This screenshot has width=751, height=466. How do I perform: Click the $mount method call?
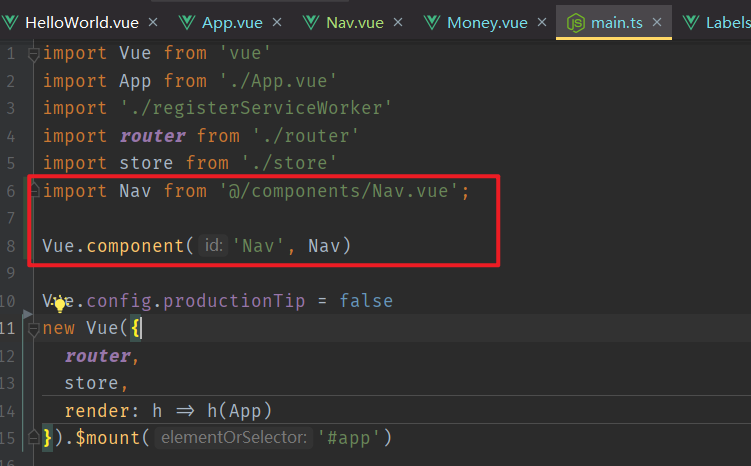point(108,438)
